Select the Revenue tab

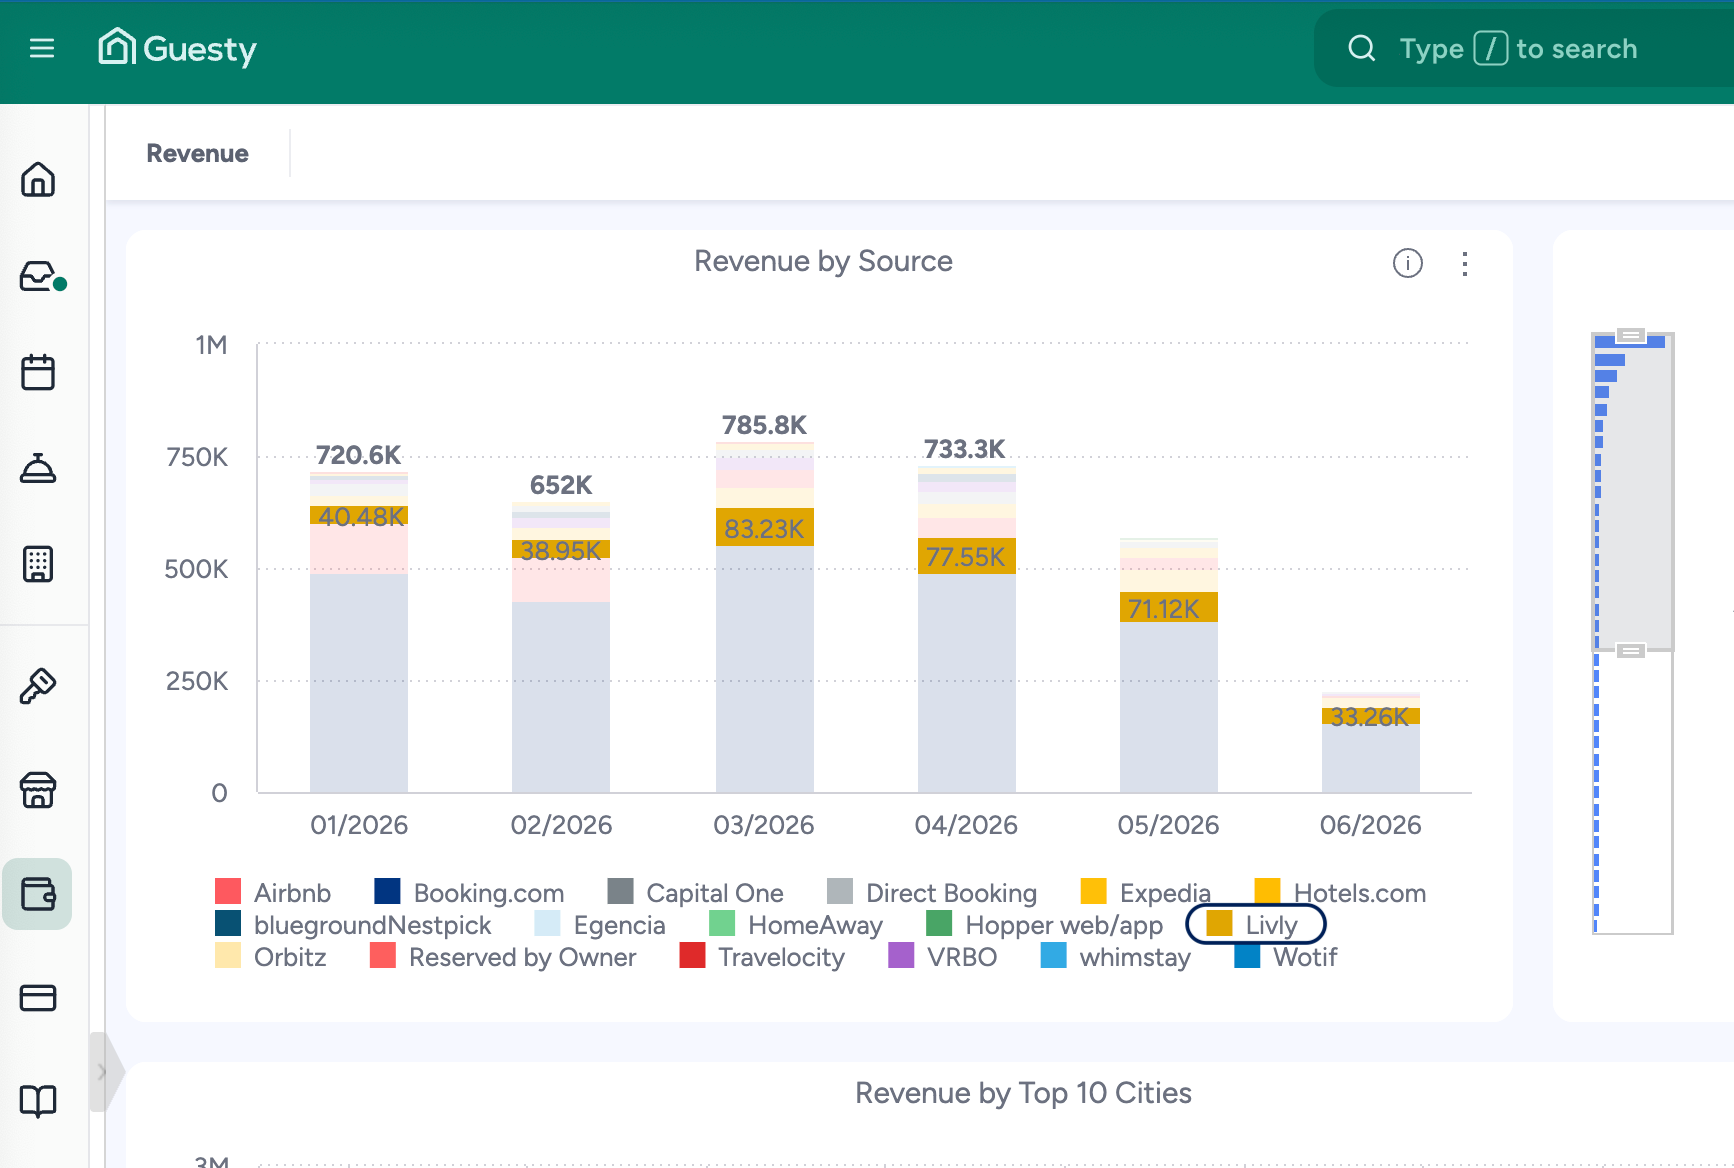tap(197, 153)
